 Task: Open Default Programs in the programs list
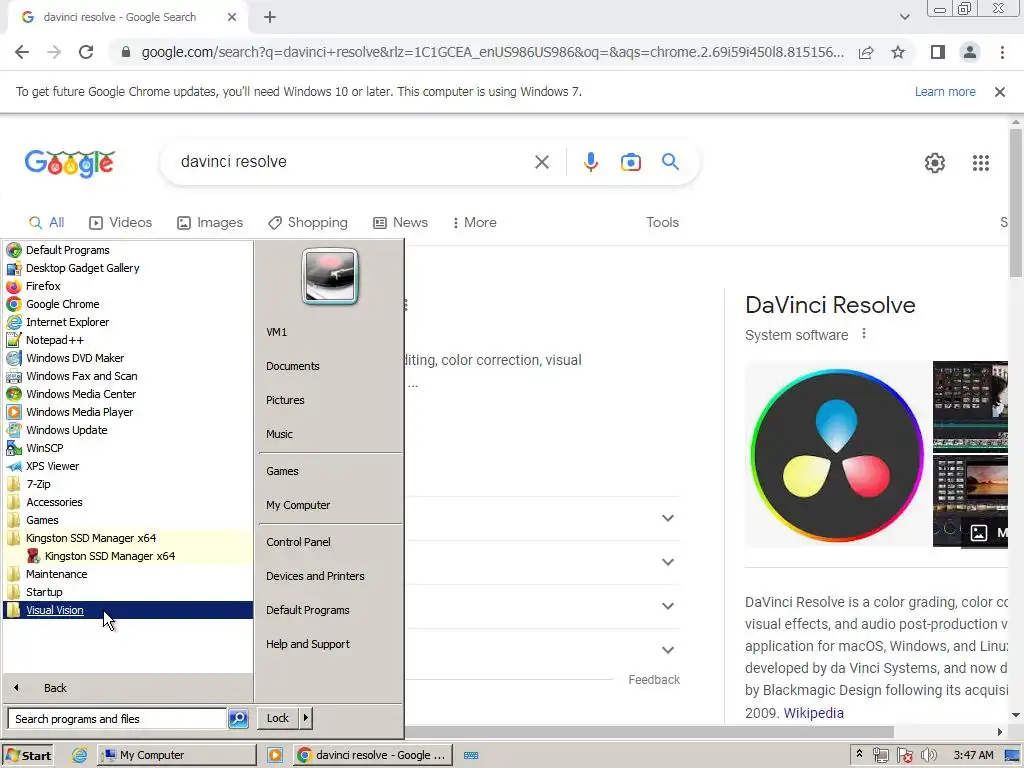pyautogui.click(x=67, y=250)
